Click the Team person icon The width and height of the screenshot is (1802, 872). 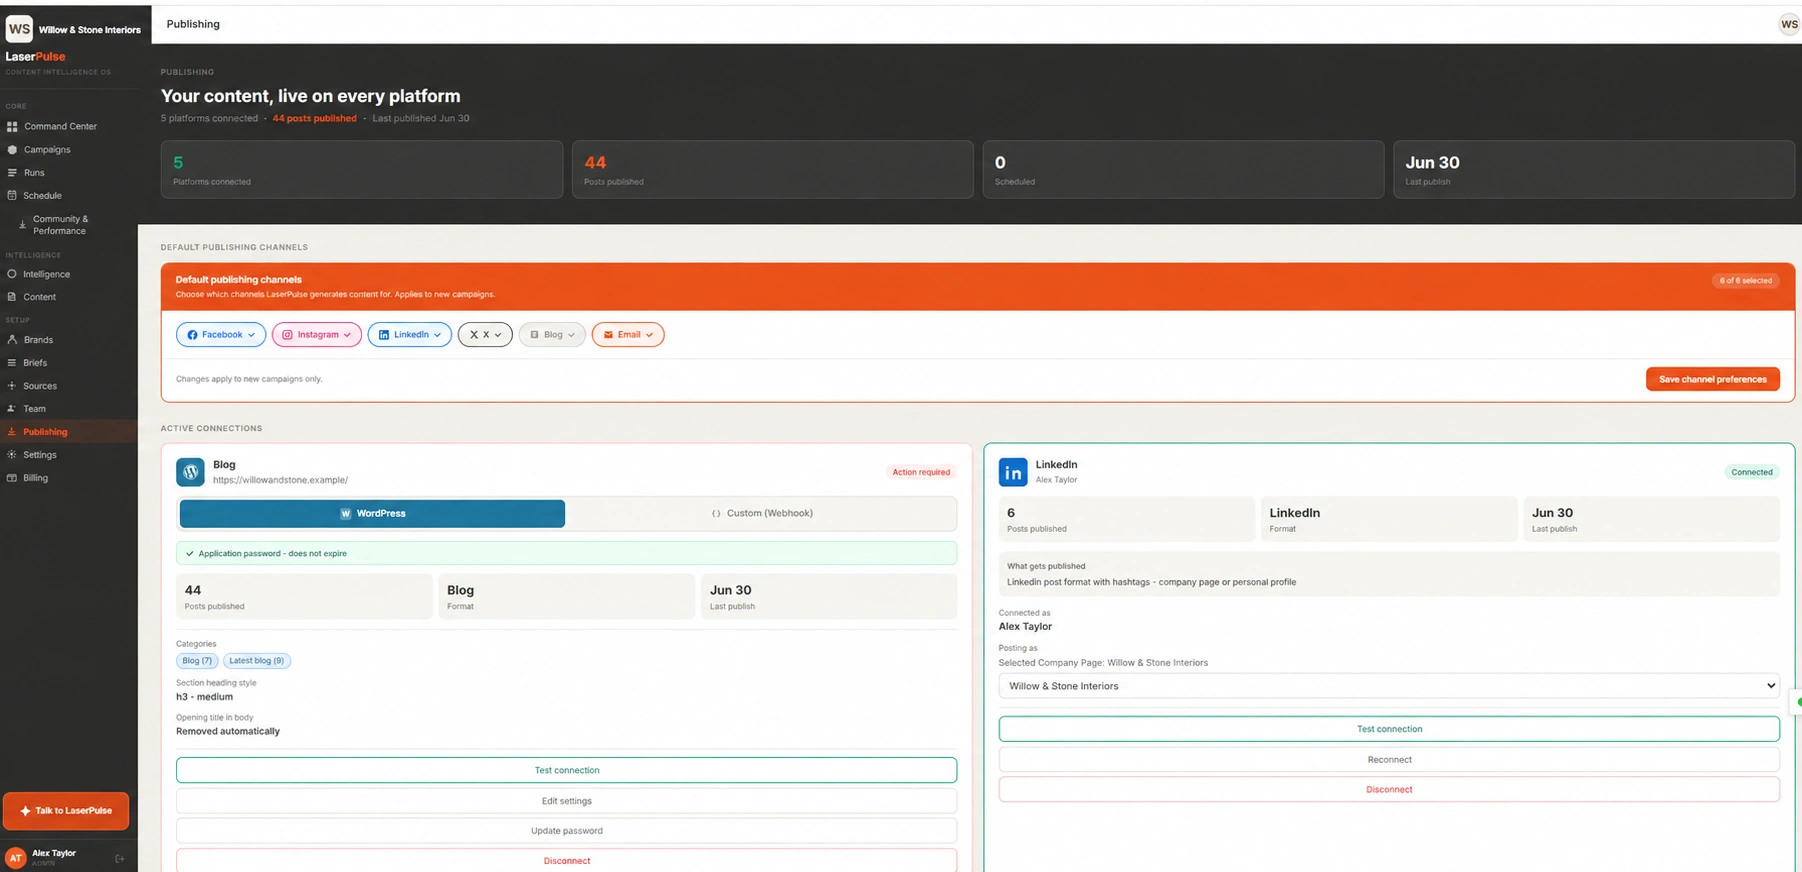(12, 409)
